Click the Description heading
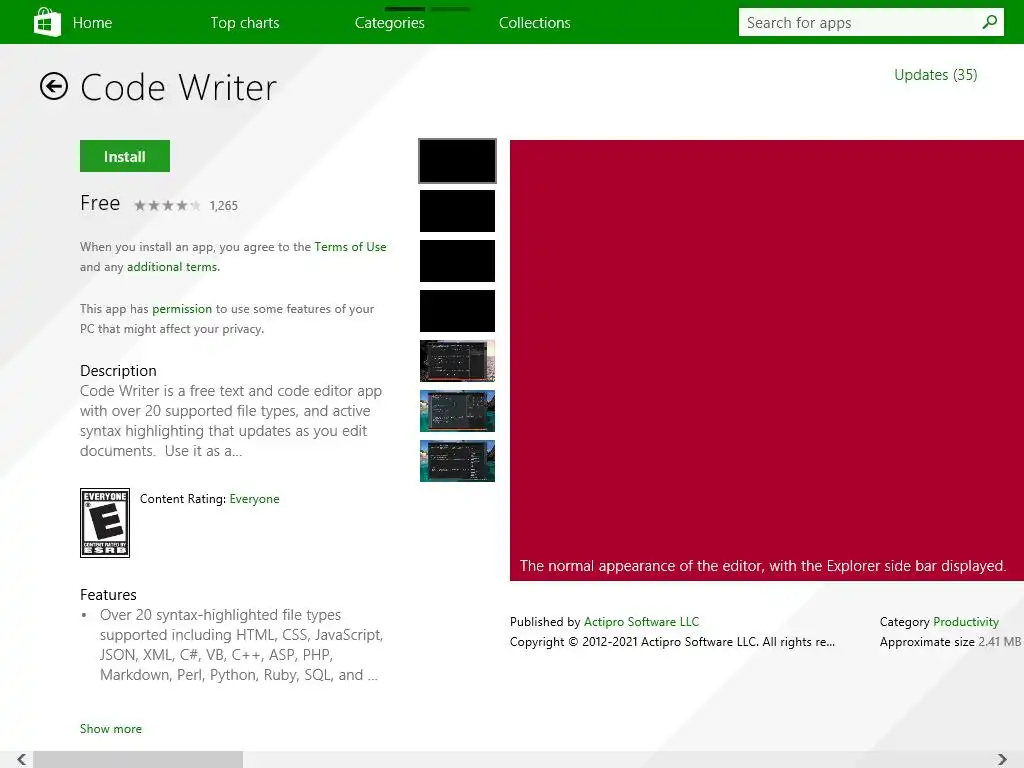Screen dimensions: 1024x768 point(118,371)
